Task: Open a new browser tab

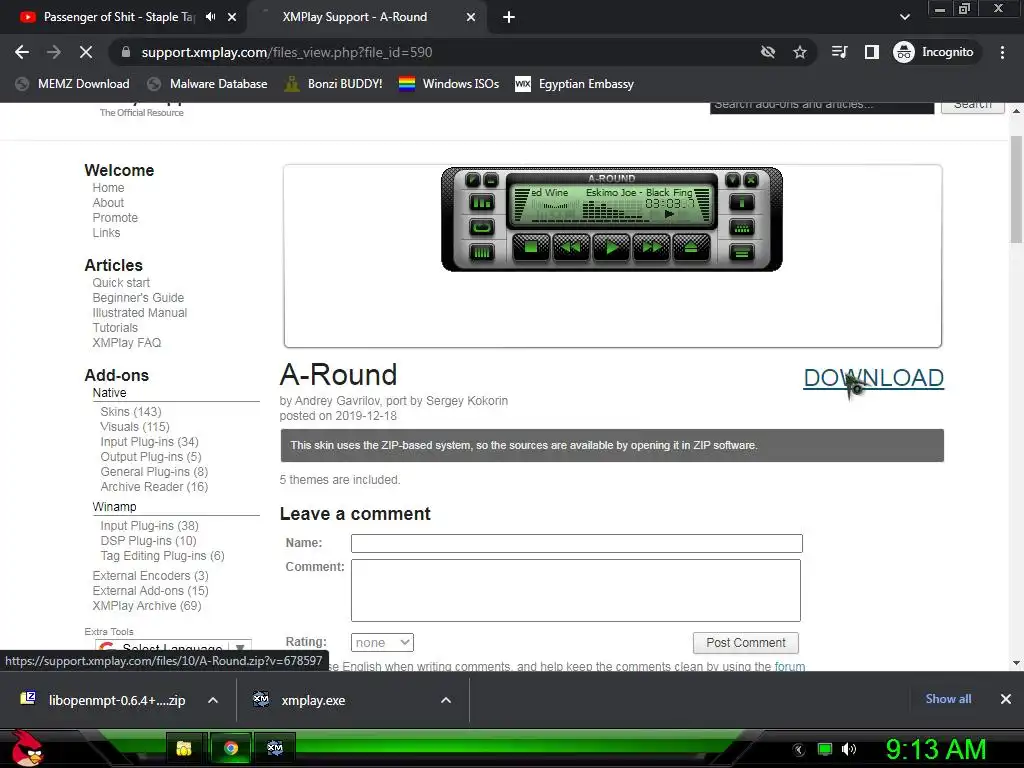Action: tap(509, 17)
